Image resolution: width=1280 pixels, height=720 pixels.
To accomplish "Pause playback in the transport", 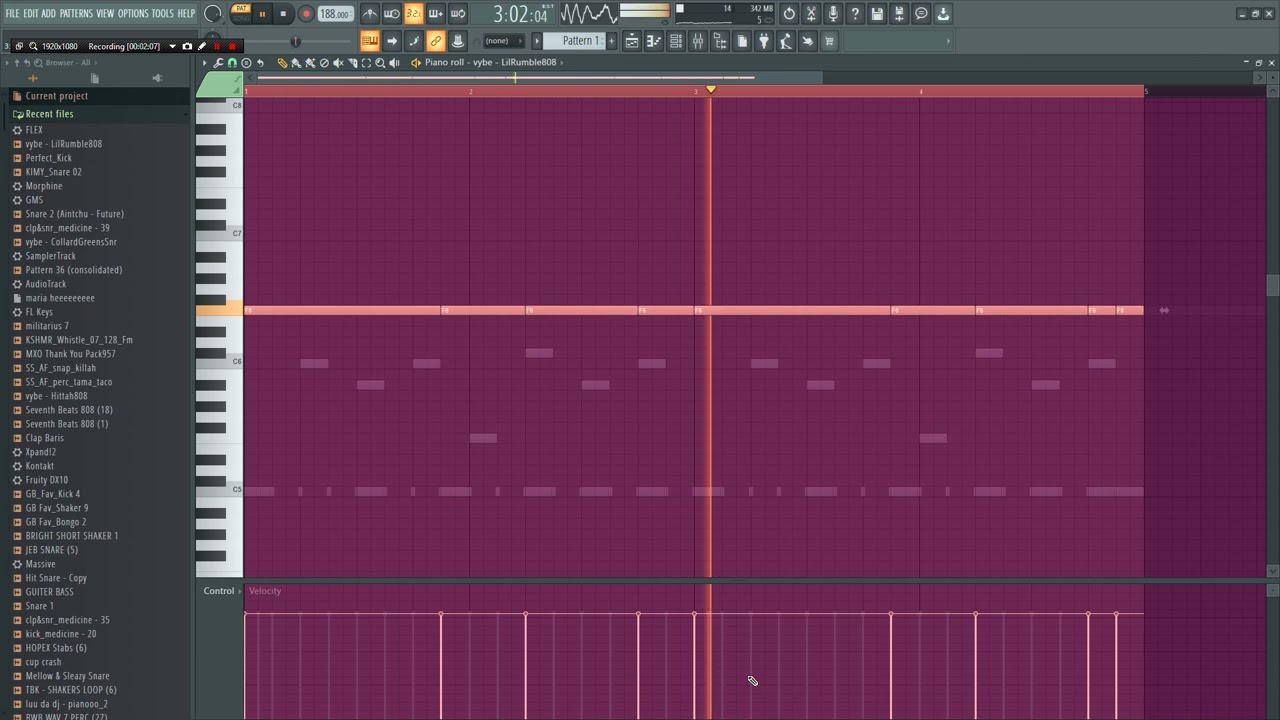I will pyautogui.click(x=262, y=14).
